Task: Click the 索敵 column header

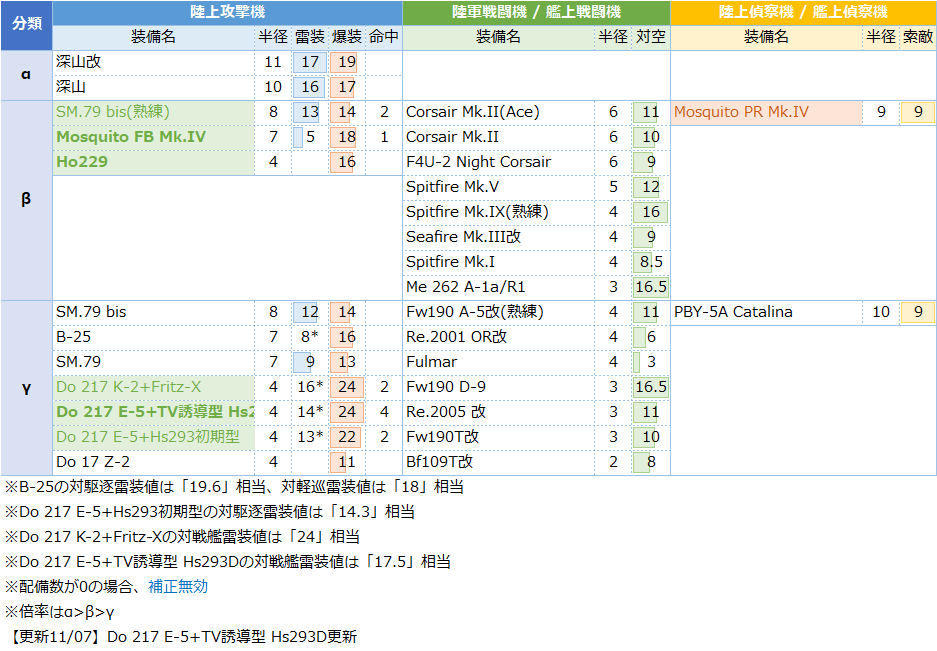Action: 917,37
